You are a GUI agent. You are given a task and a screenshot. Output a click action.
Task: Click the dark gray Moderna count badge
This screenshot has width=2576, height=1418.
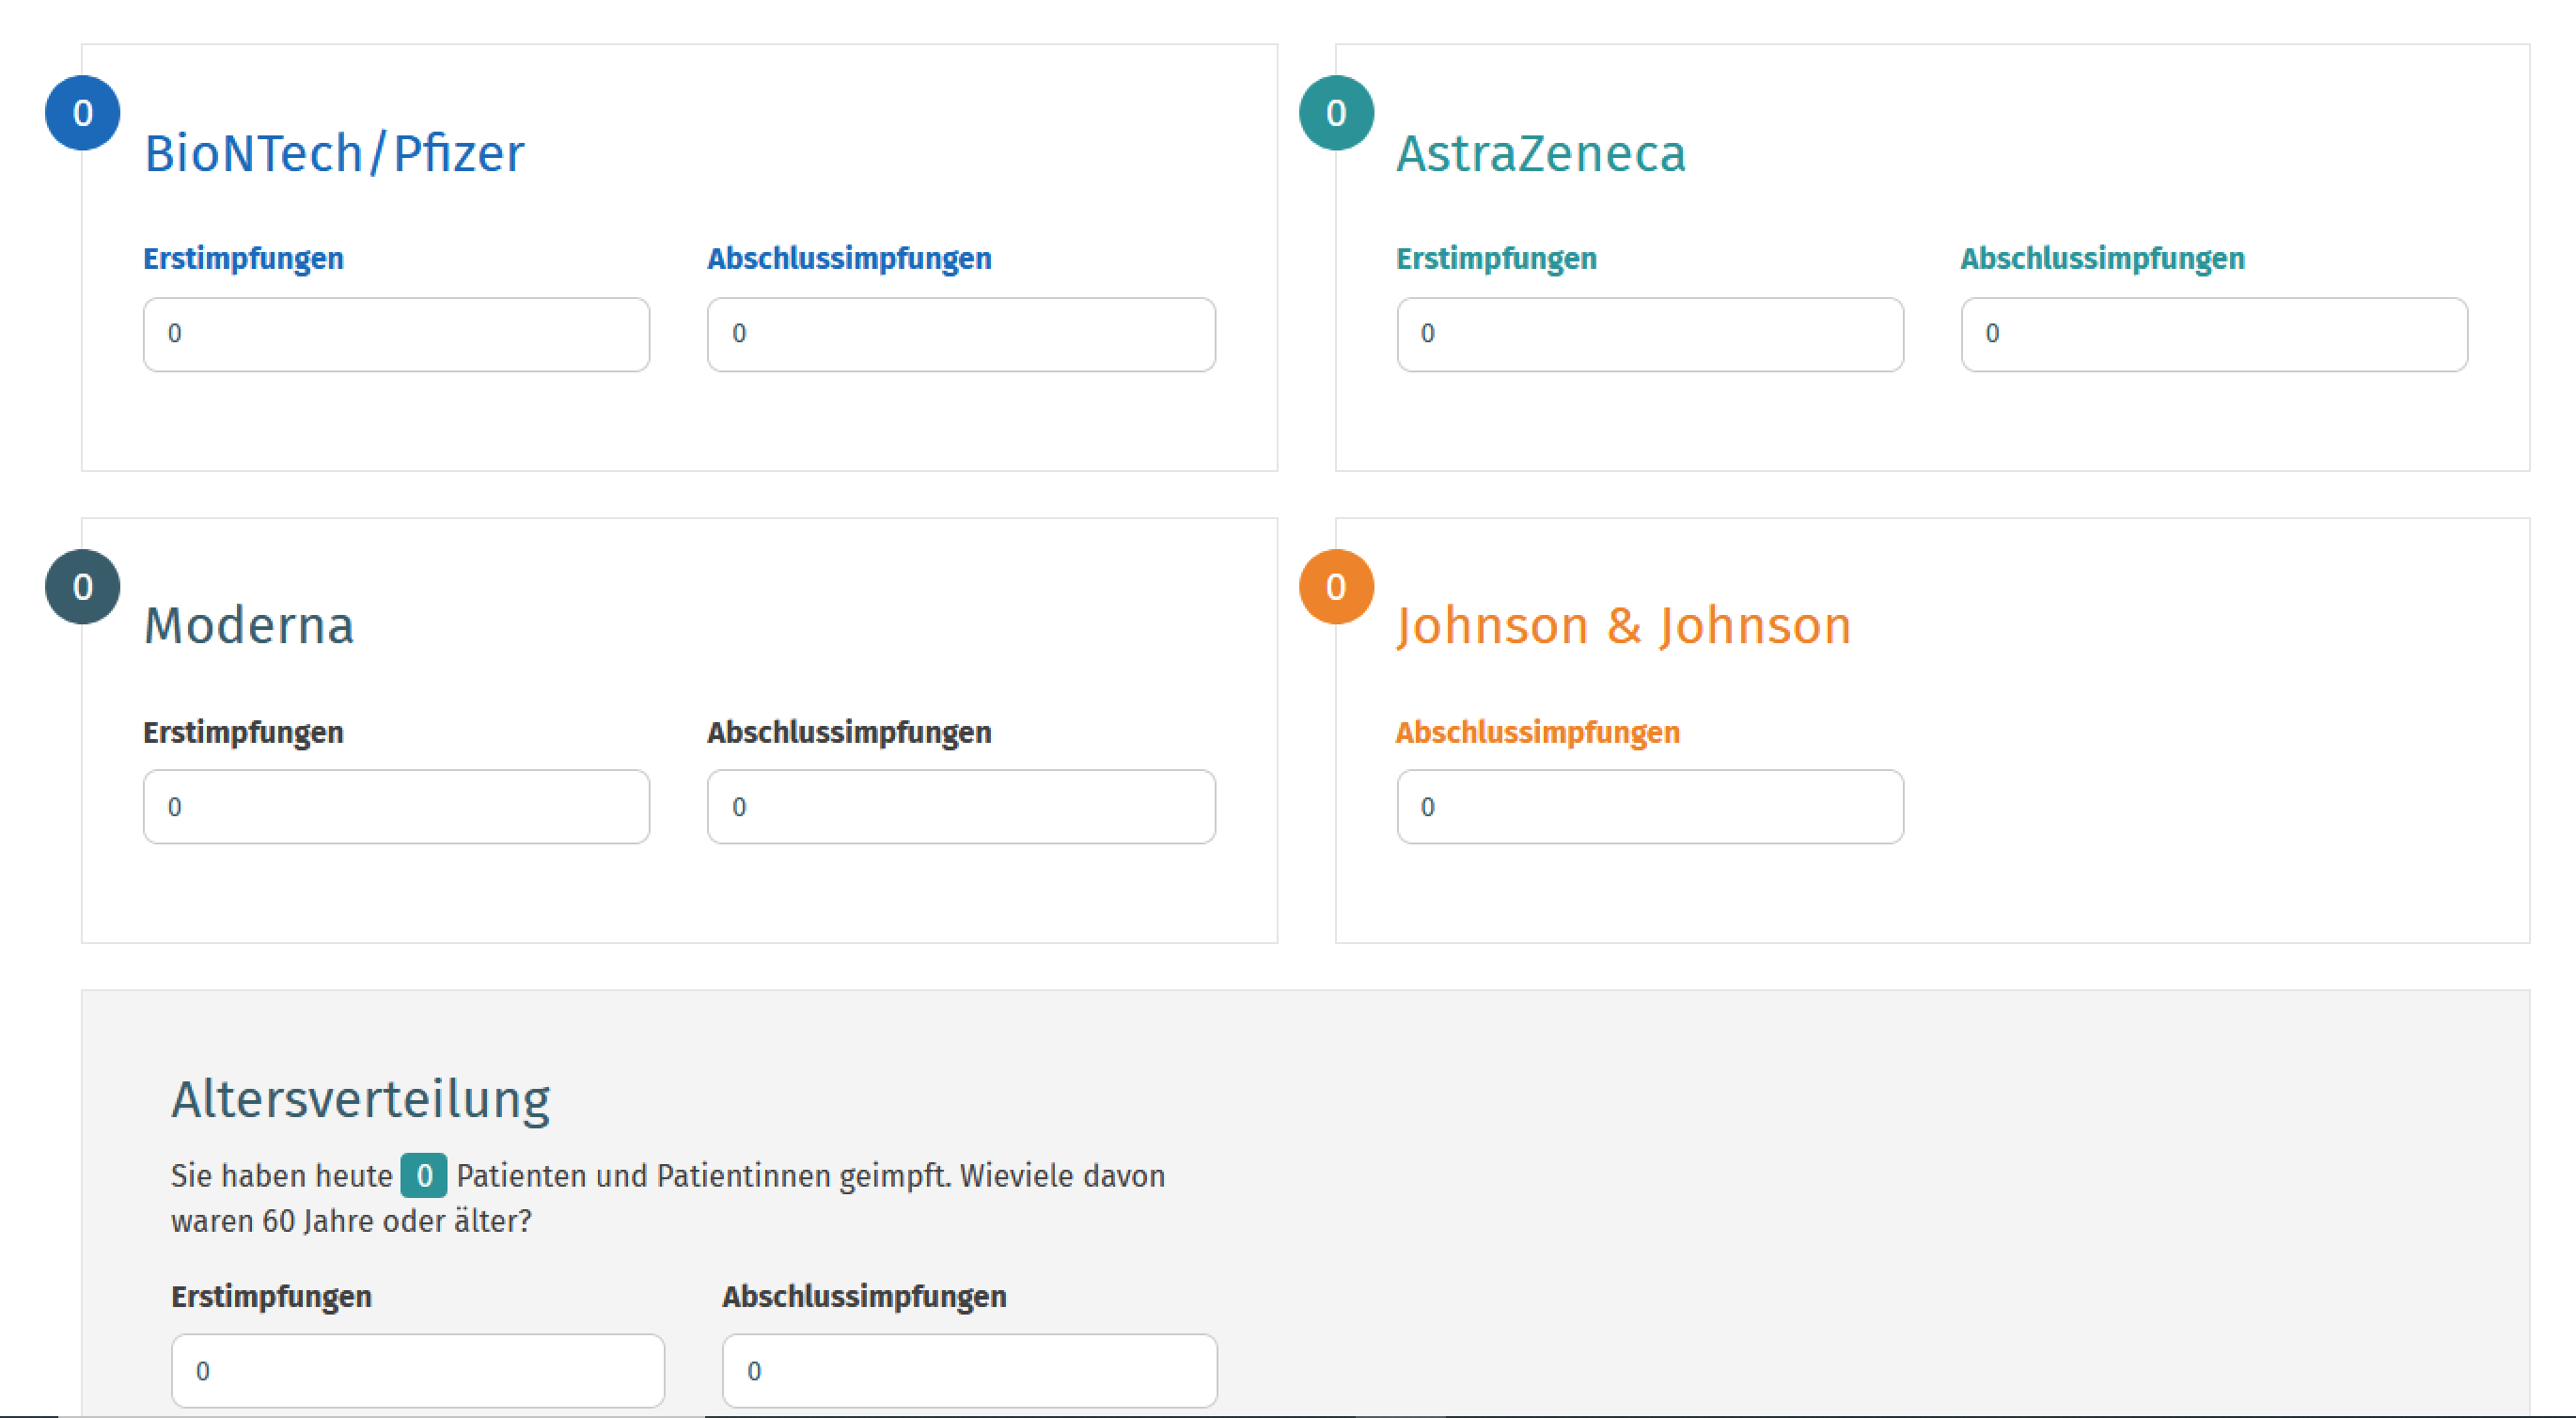[x=83, y=587]
